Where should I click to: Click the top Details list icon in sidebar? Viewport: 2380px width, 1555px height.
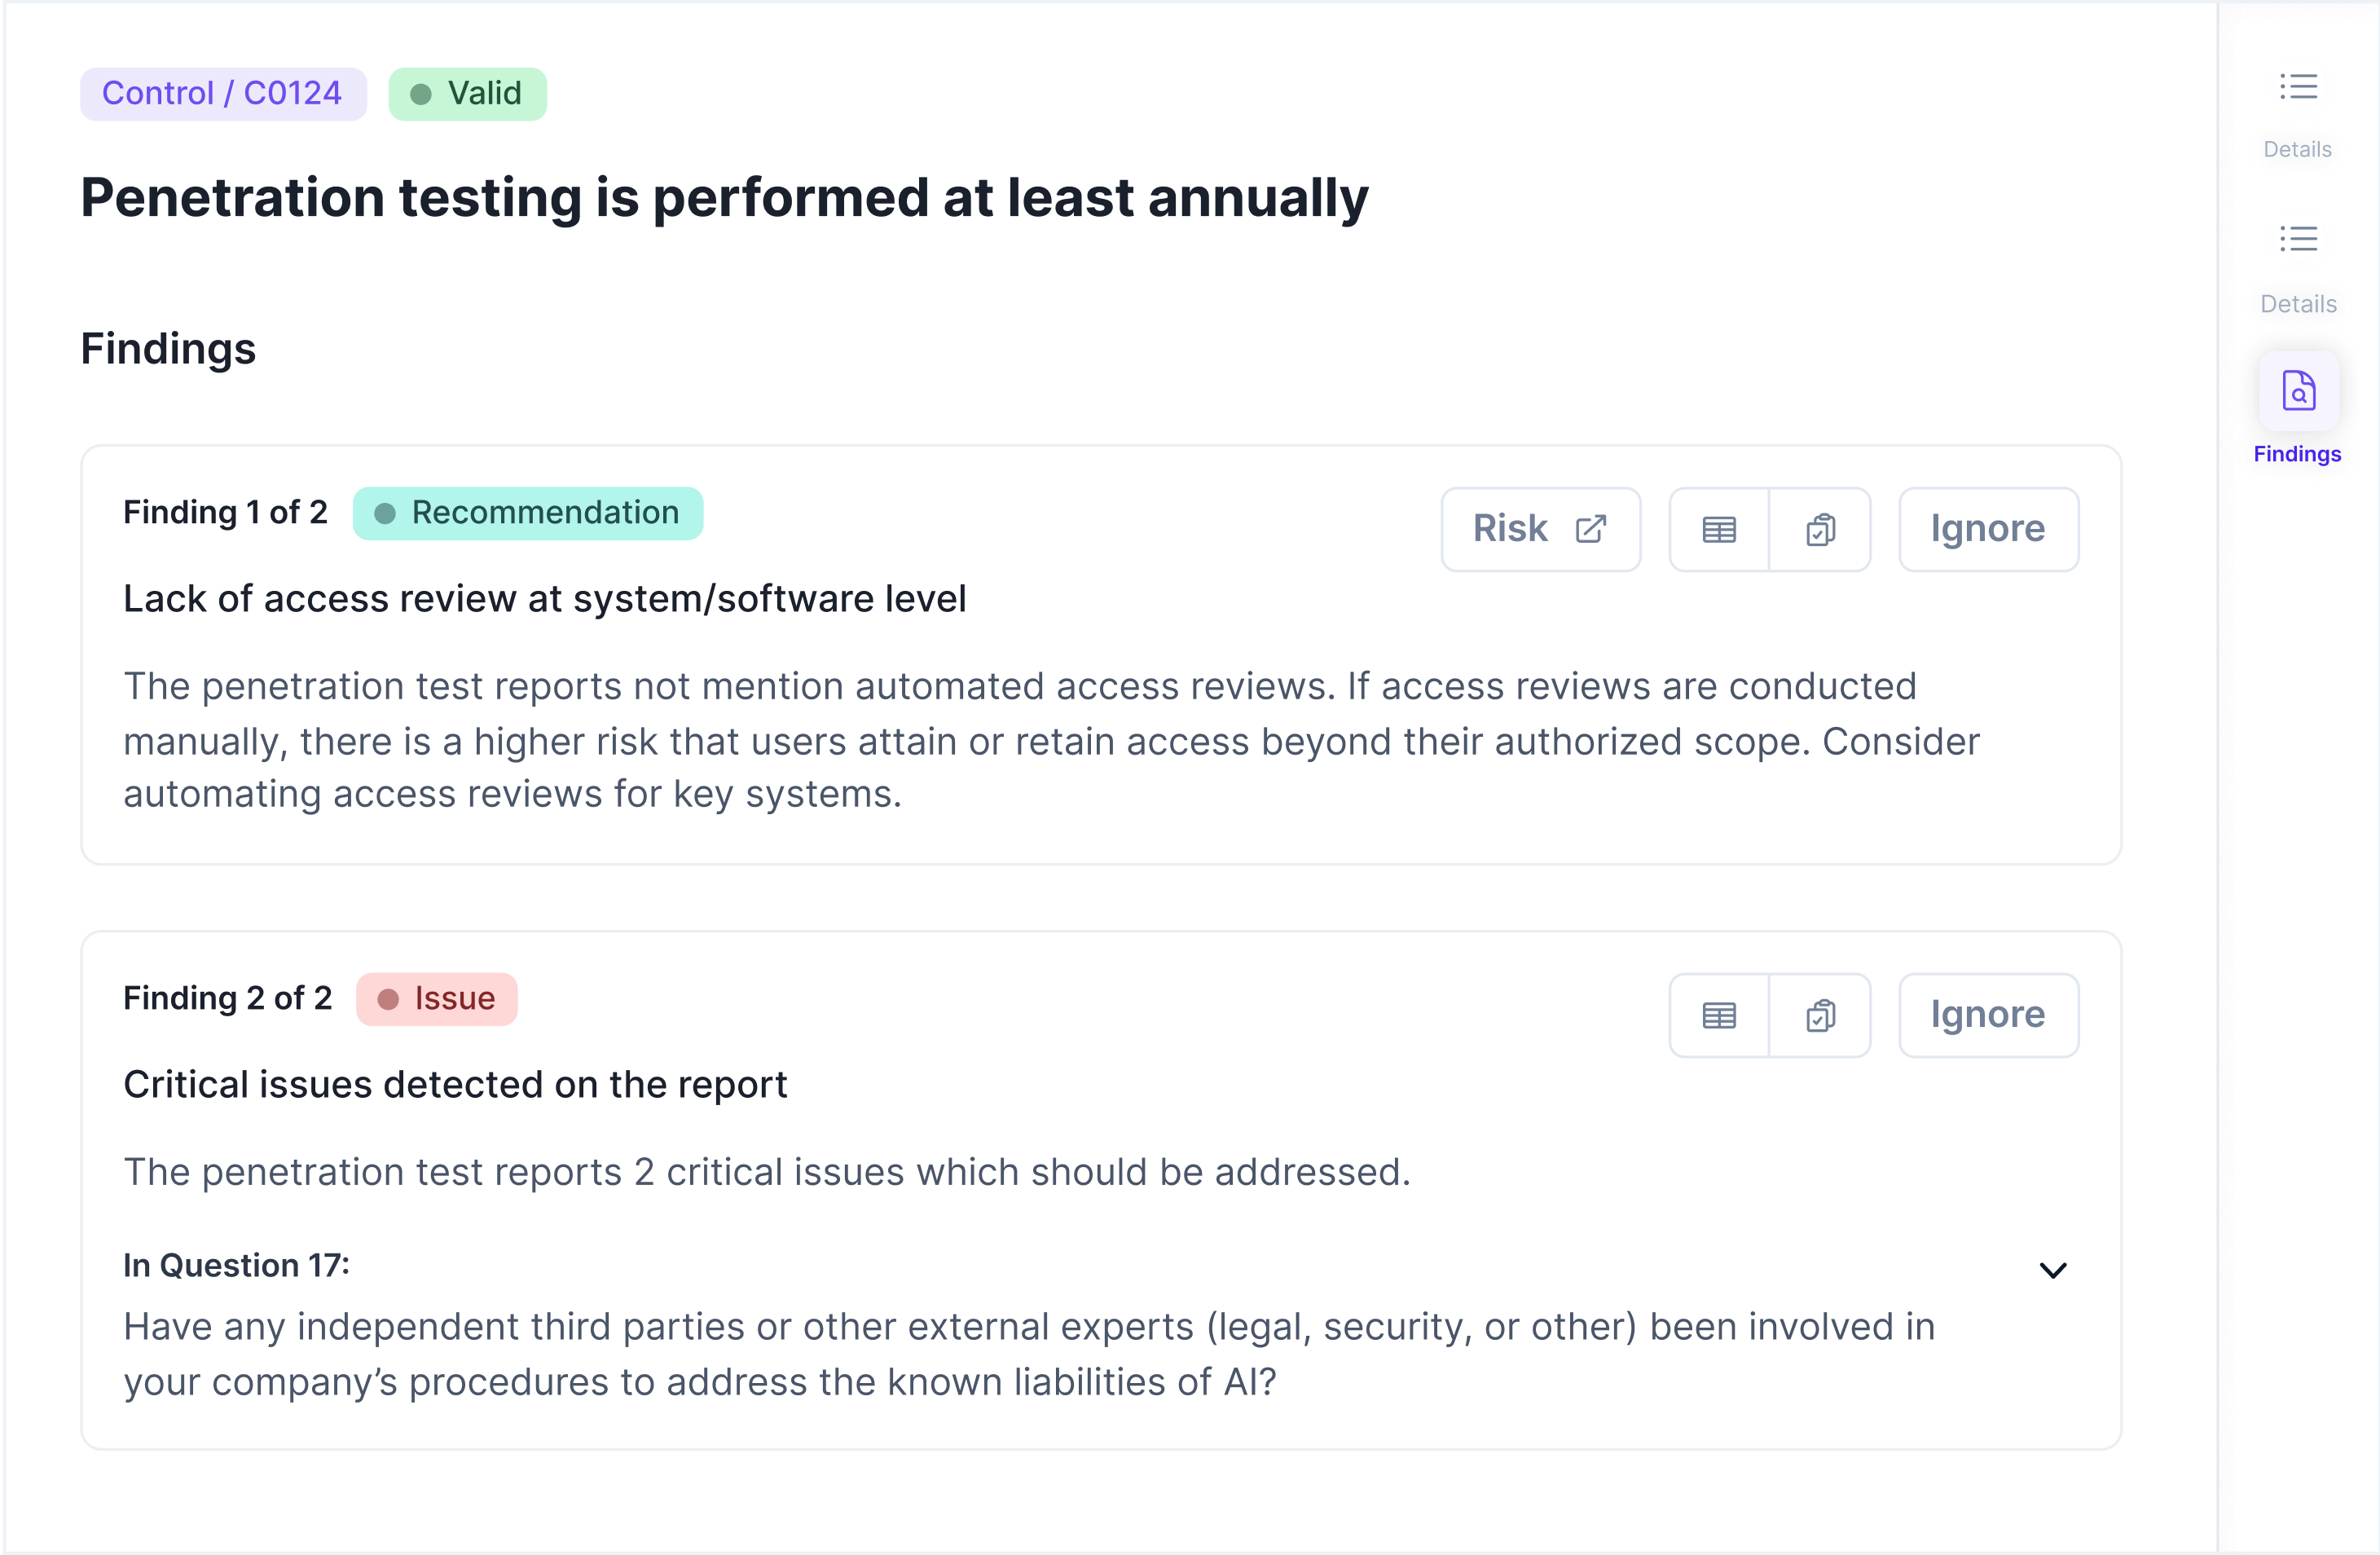tap(2298, 87)
